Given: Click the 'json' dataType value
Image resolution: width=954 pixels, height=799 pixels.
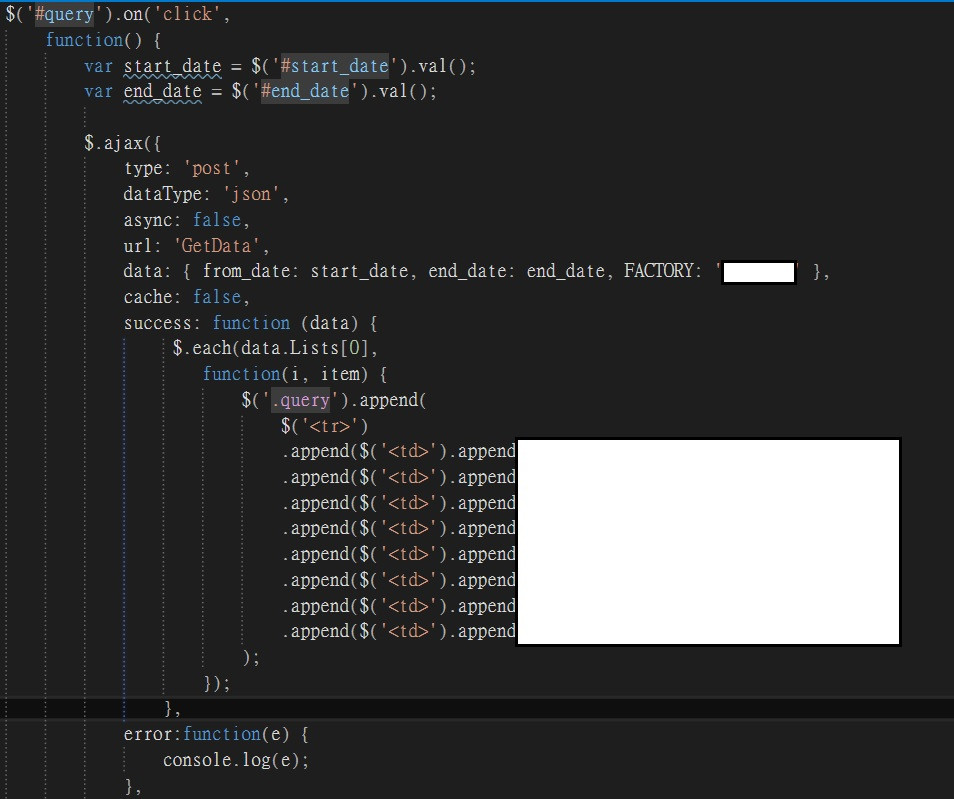Looking at the screenshot, I should pos(251,194).
